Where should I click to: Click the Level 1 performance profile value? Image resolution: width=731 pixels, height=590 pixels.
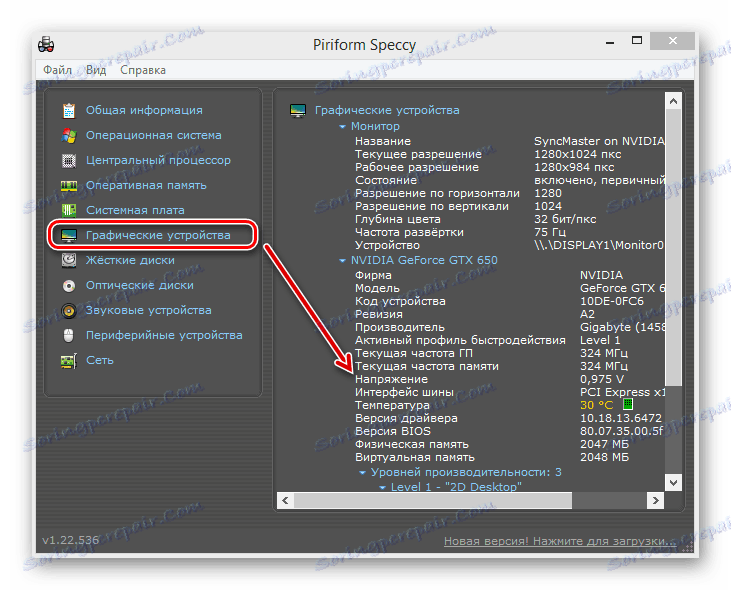600,340
